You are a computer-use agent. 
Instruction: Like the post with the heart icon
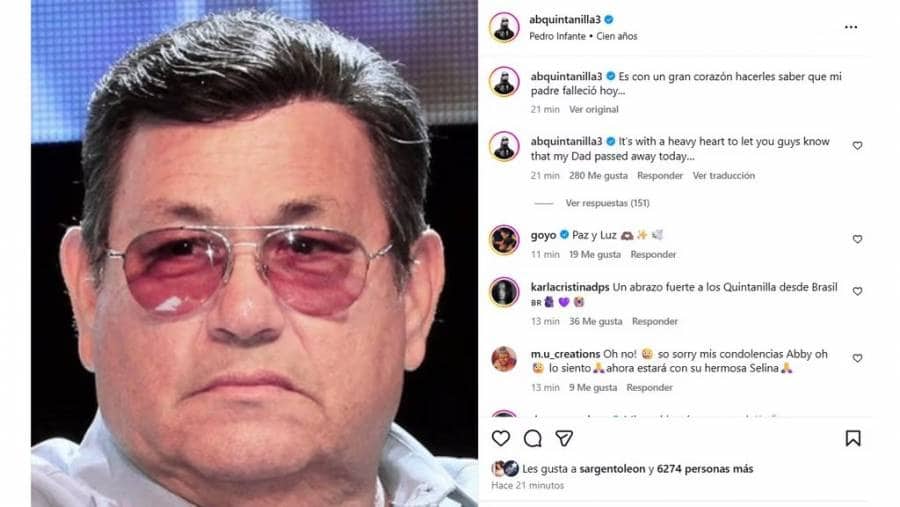pyautogui.click(x=501, y=438)
